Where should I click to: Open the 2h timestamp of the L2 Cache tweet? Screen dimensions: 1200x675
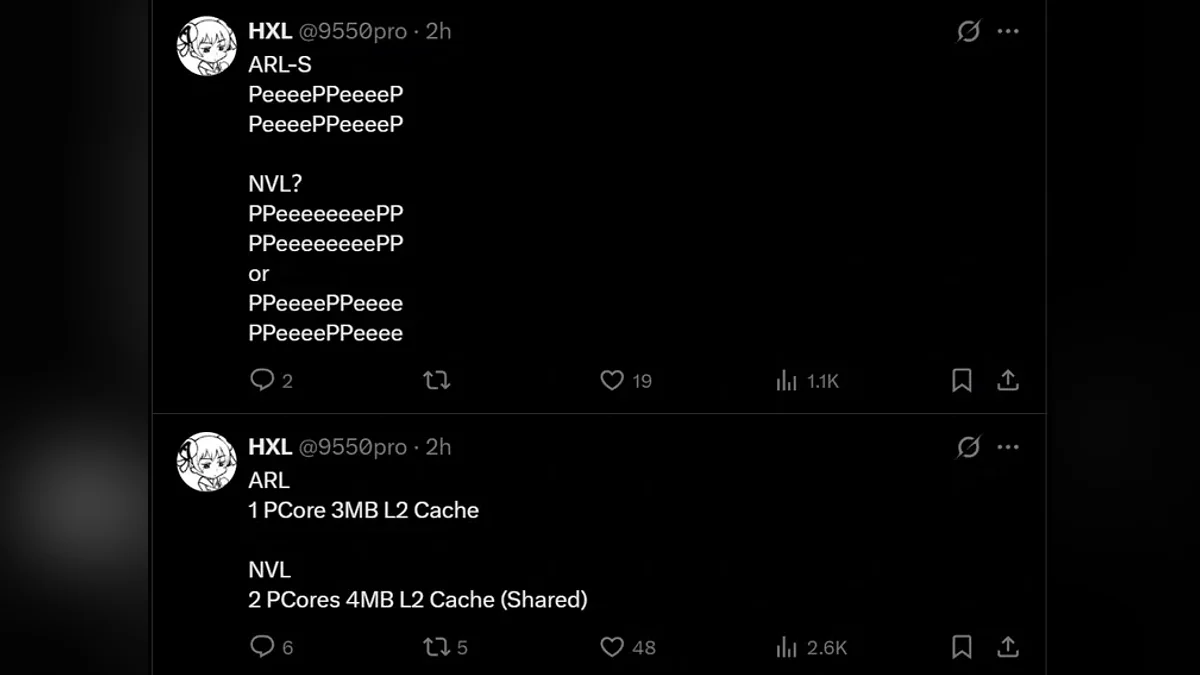439,447
